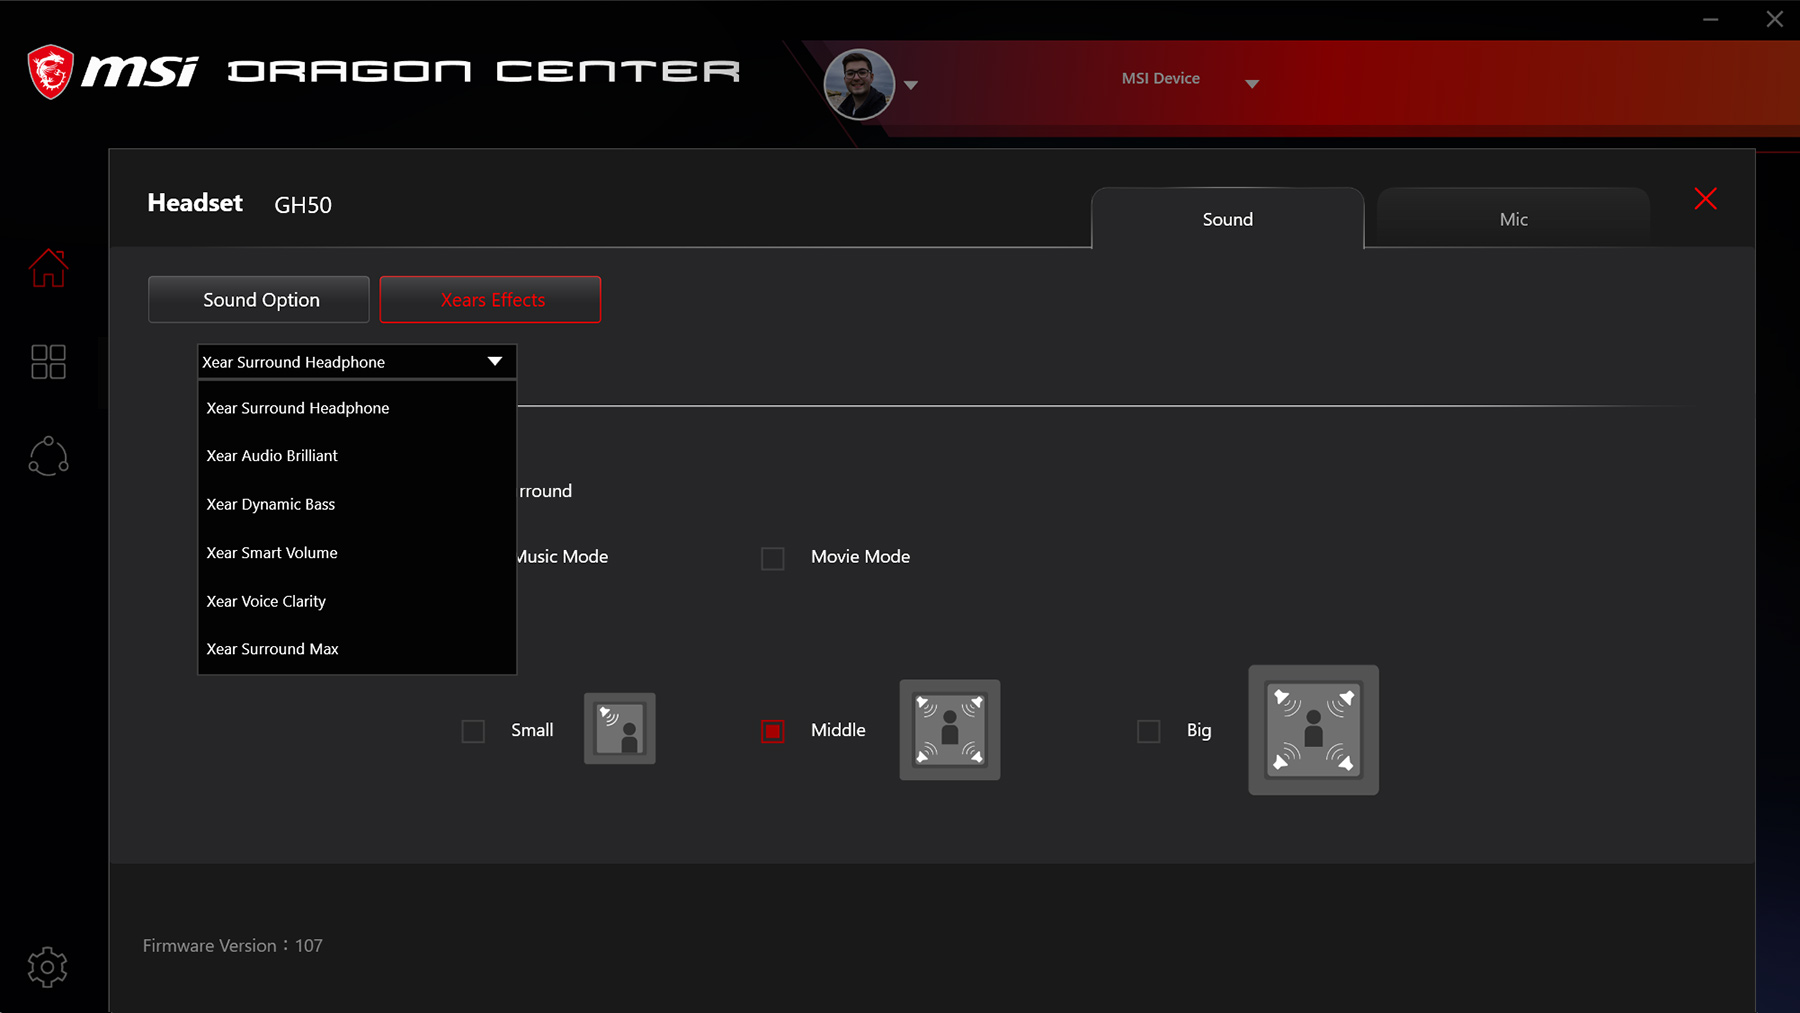
Task: Close the Headset panel with red X
Action: tap(1706, 199)
